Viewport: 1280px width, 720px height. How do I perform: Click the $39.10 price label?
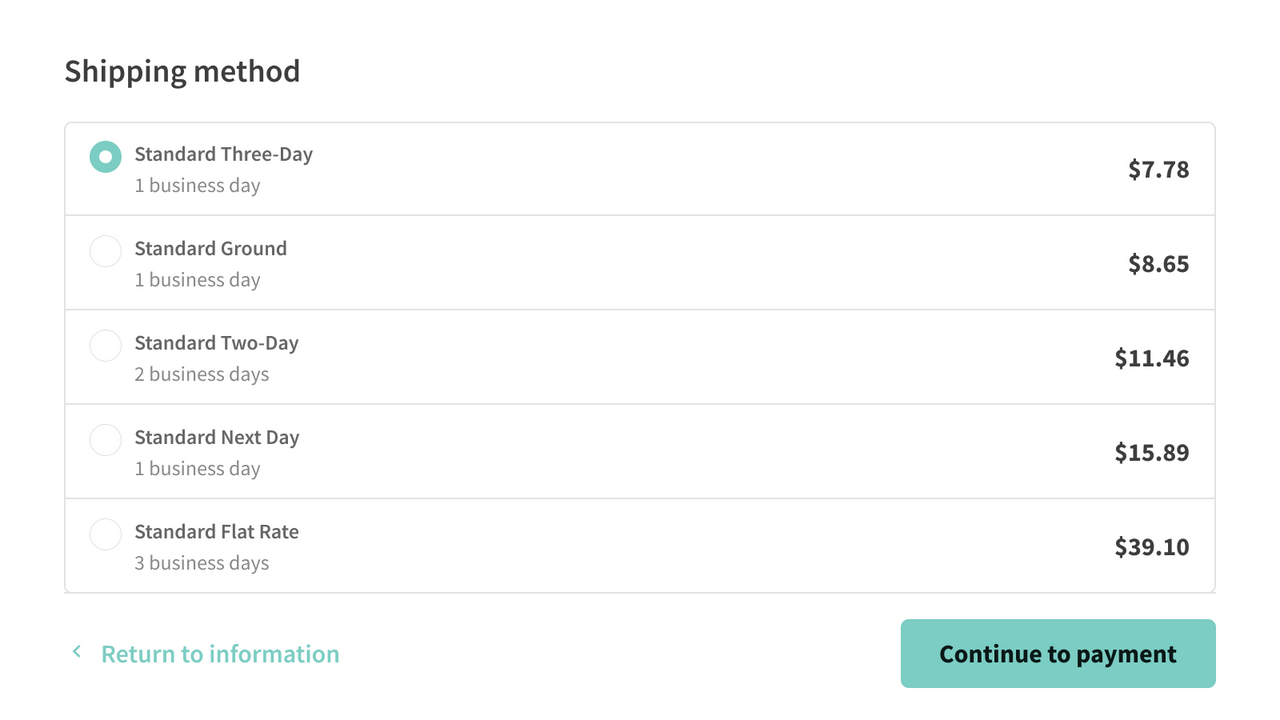[x=1152, y=546]
